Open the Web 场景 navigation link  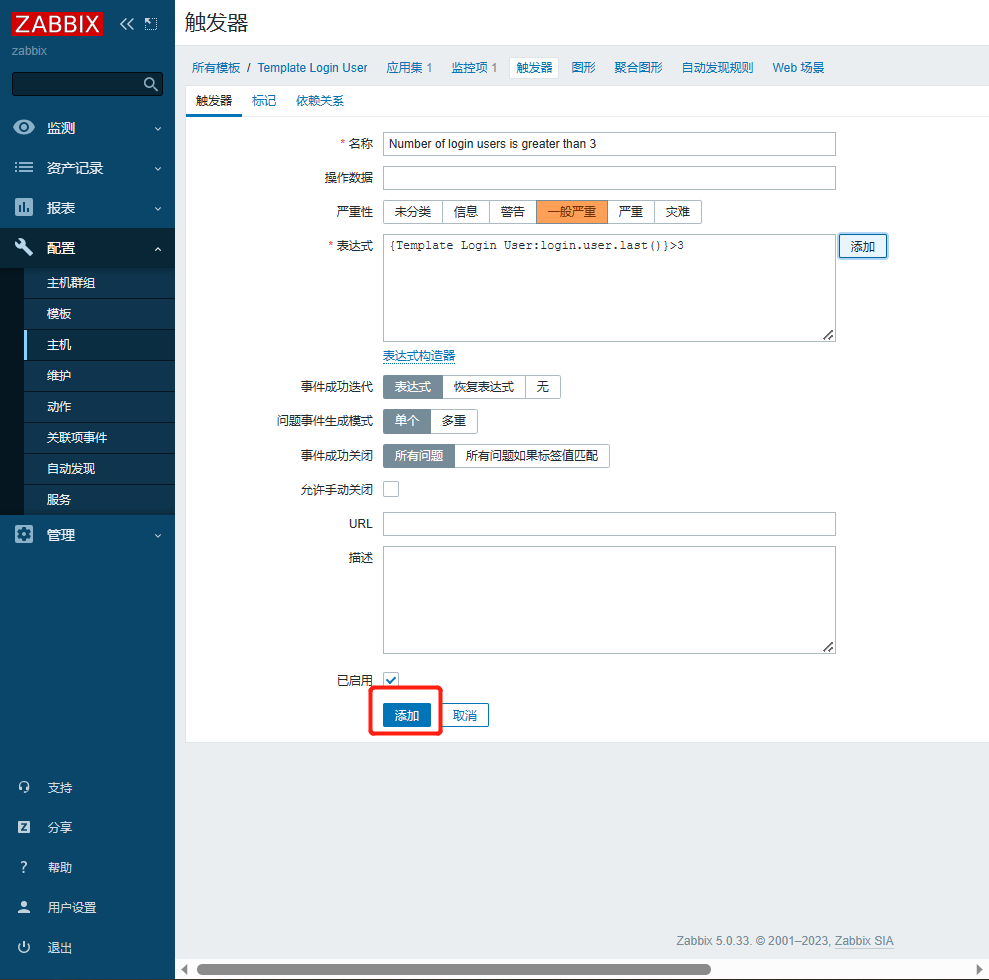(798, 67)
